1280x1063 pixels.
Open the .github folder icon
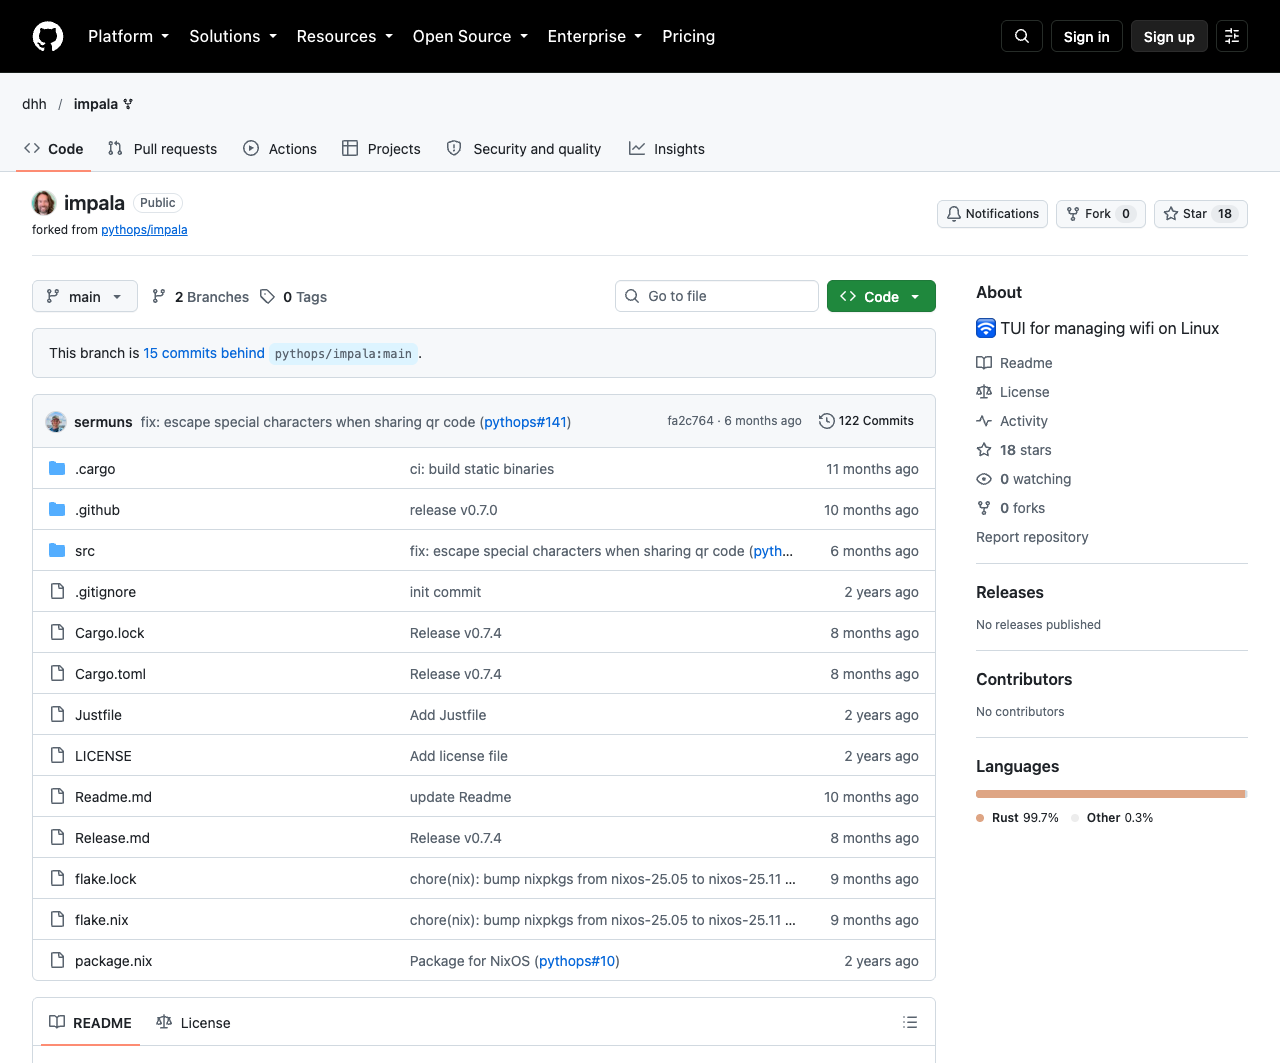coord(57,510)
